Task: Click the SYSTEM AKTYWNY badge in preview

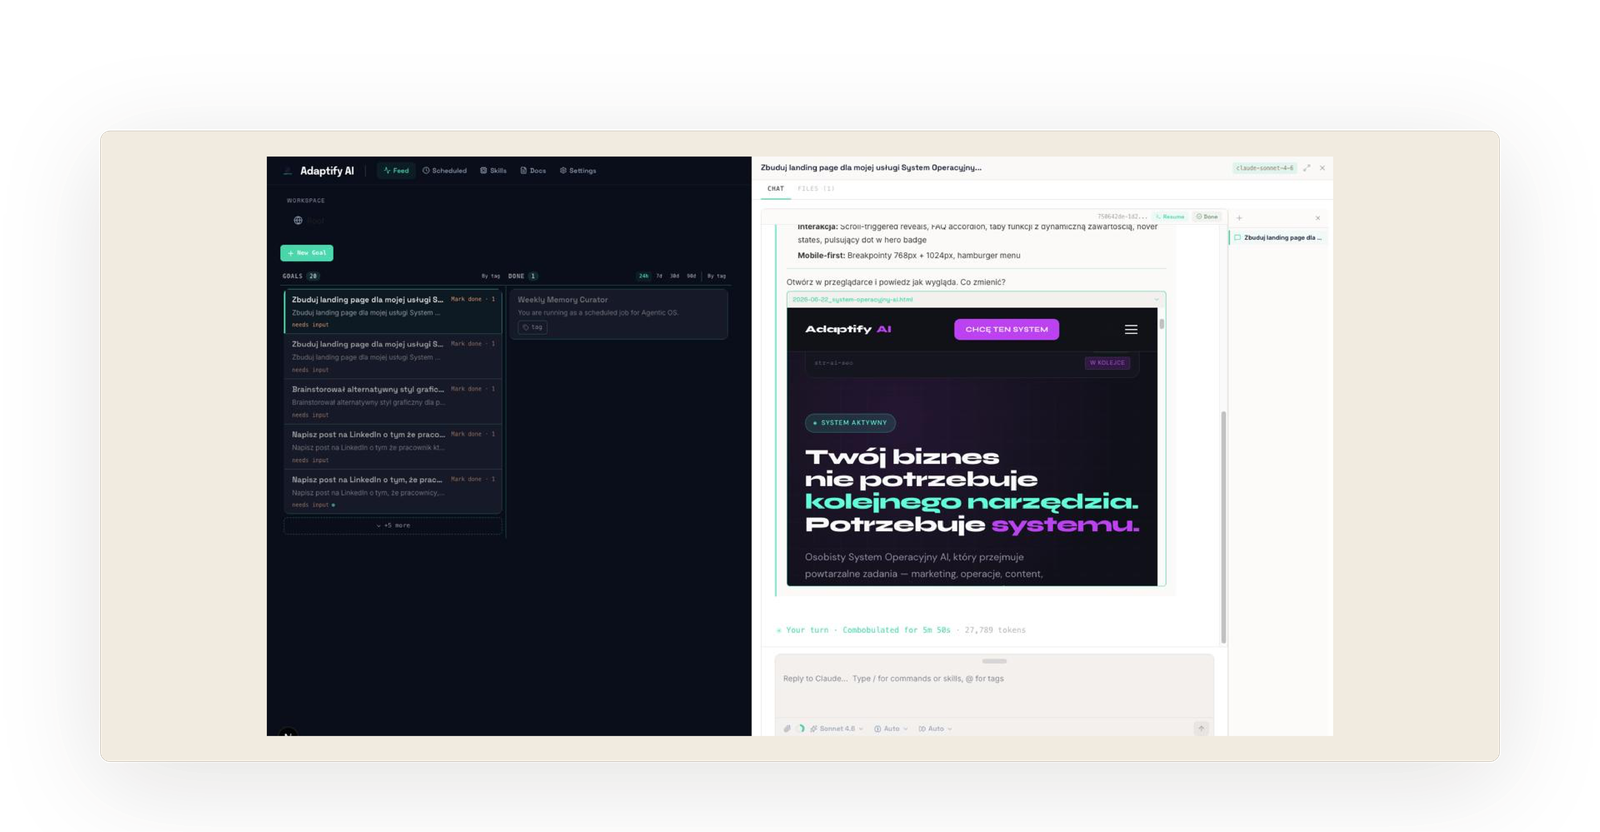Action: pos(850,423)
